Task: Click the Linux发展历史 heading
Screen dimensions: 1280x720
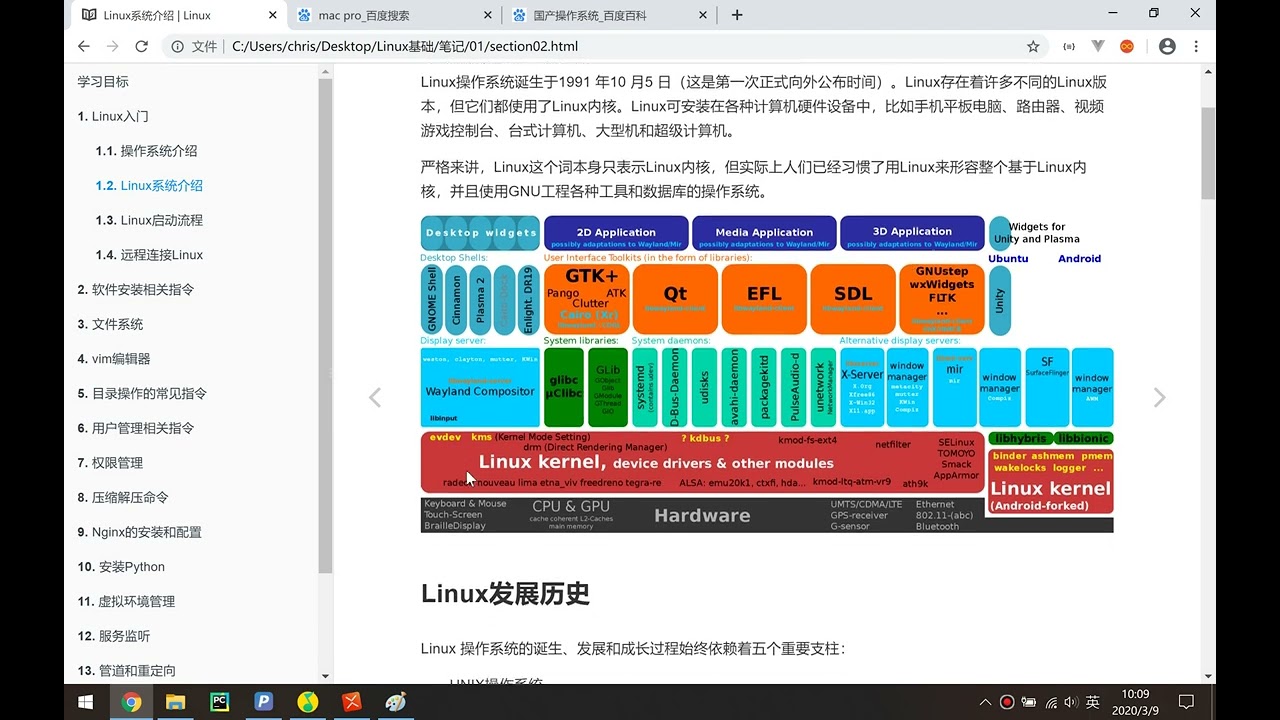Action: tap(505, 594)
